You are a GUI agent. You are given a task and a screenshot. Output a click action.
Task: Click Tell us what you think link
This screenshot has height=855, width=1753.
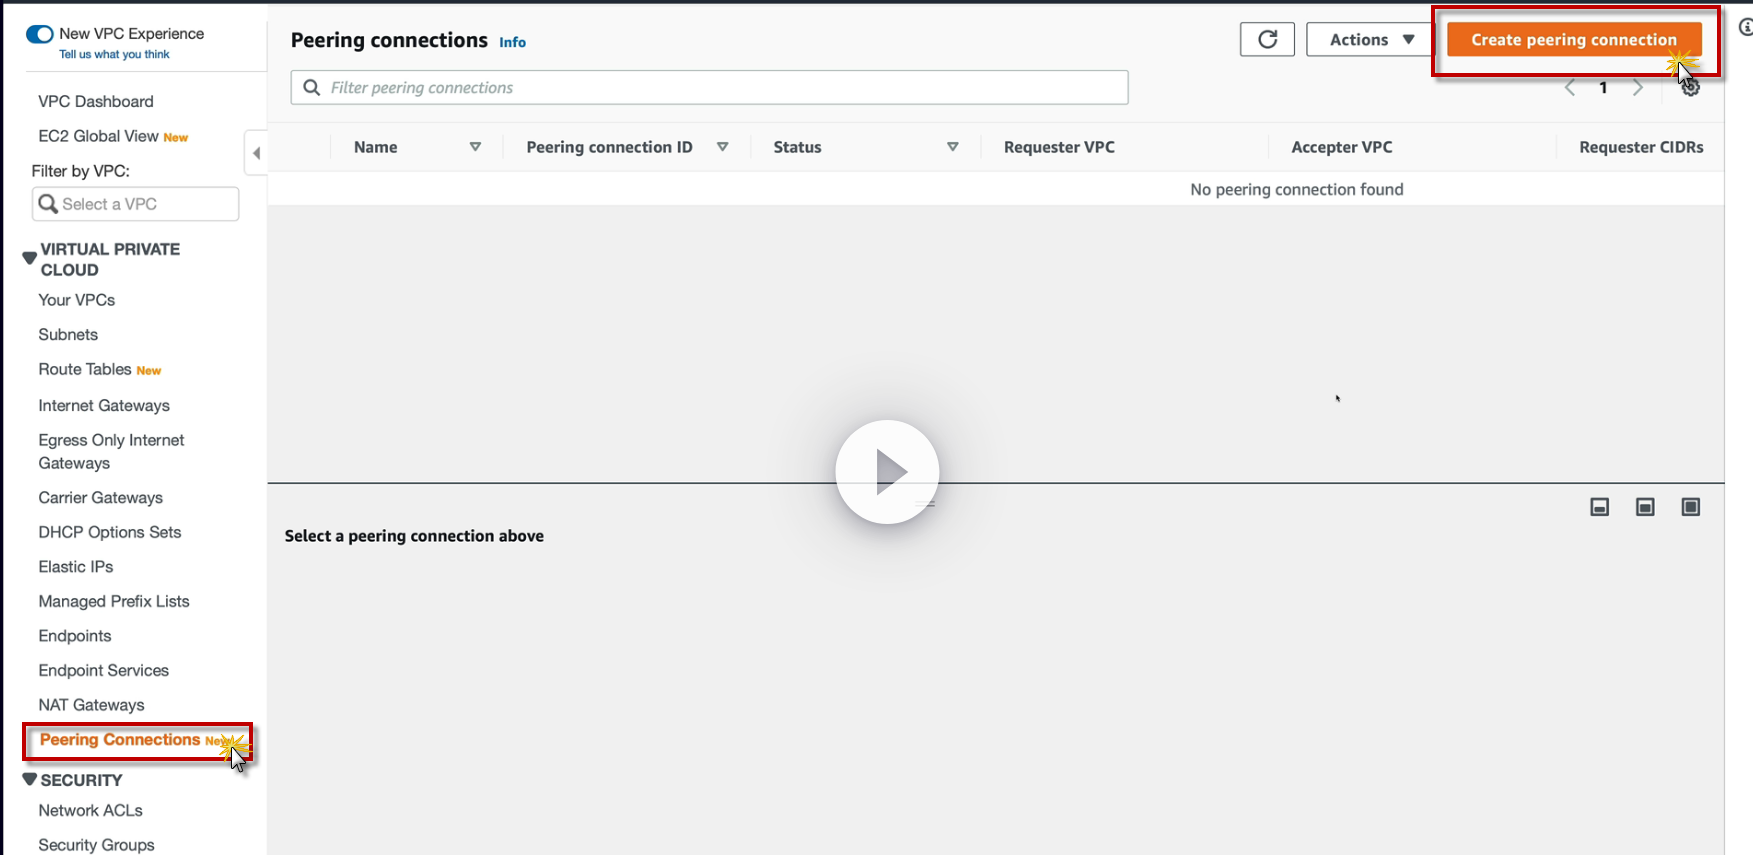[114, 54]
